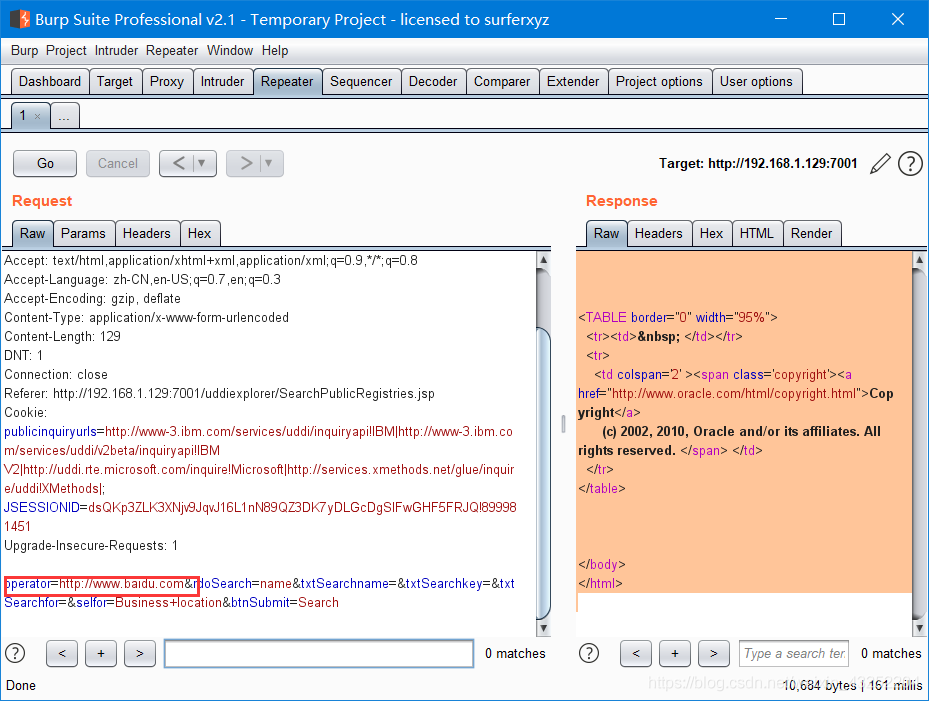929x701 pixels.
Task: Click the DNT: 1 header line
Action: (24, 356)
